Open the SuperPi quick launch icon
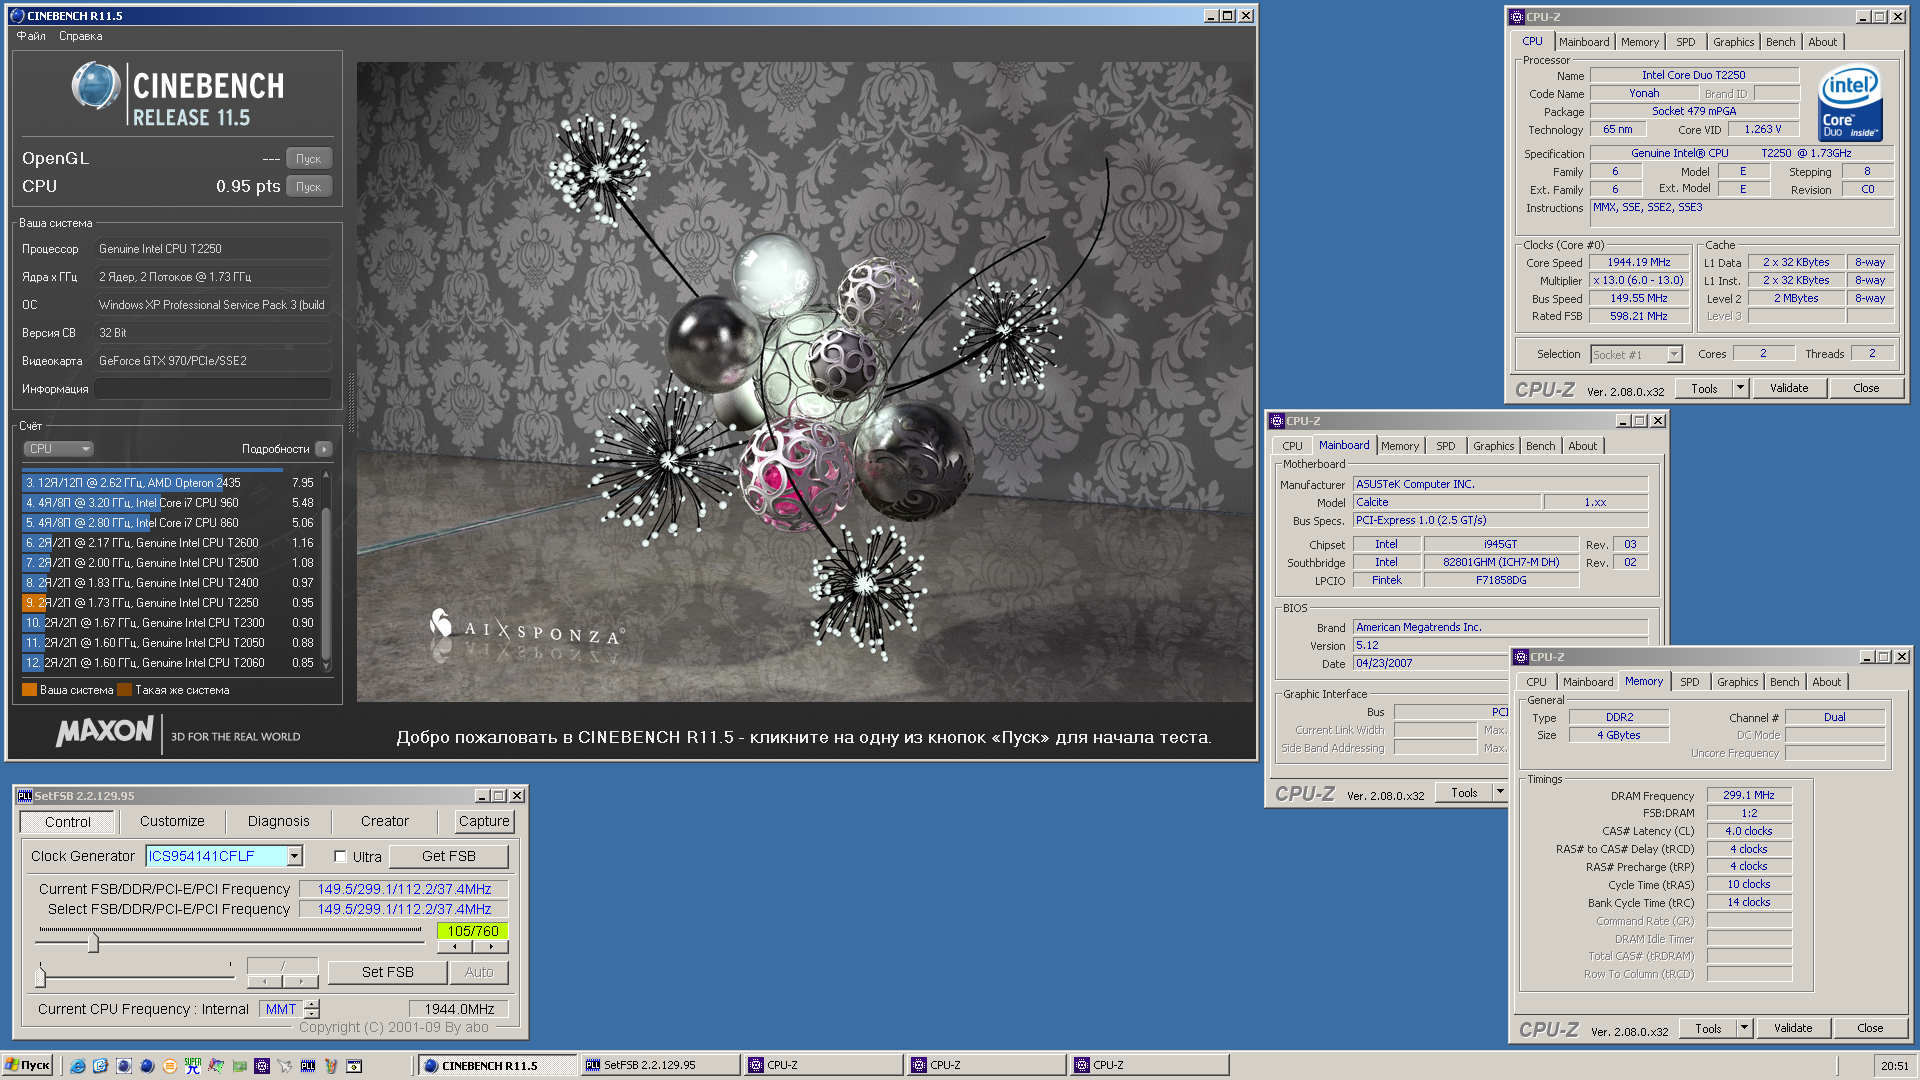 tap(193, 1066)
